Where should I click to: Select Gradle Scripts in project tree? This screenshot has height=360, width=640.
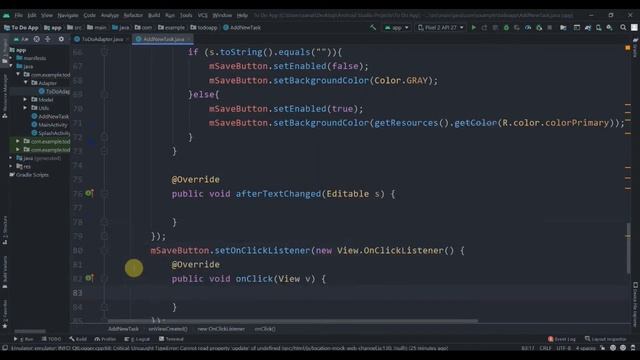pyautogui.click(x=29, y=175)
